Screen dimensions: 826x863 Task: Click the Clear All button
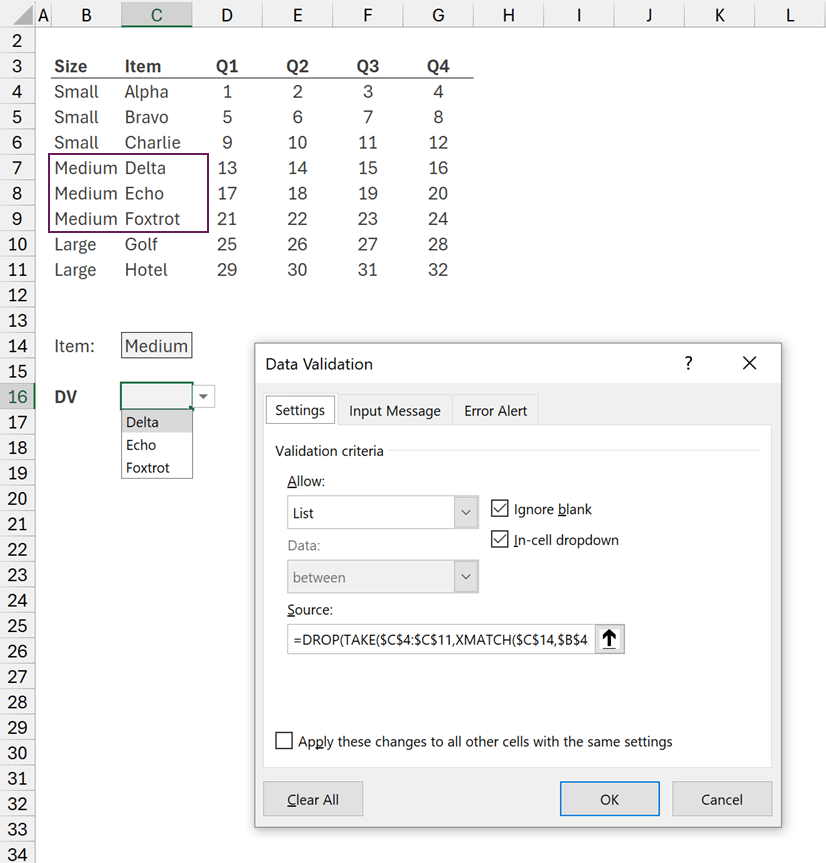313,799
